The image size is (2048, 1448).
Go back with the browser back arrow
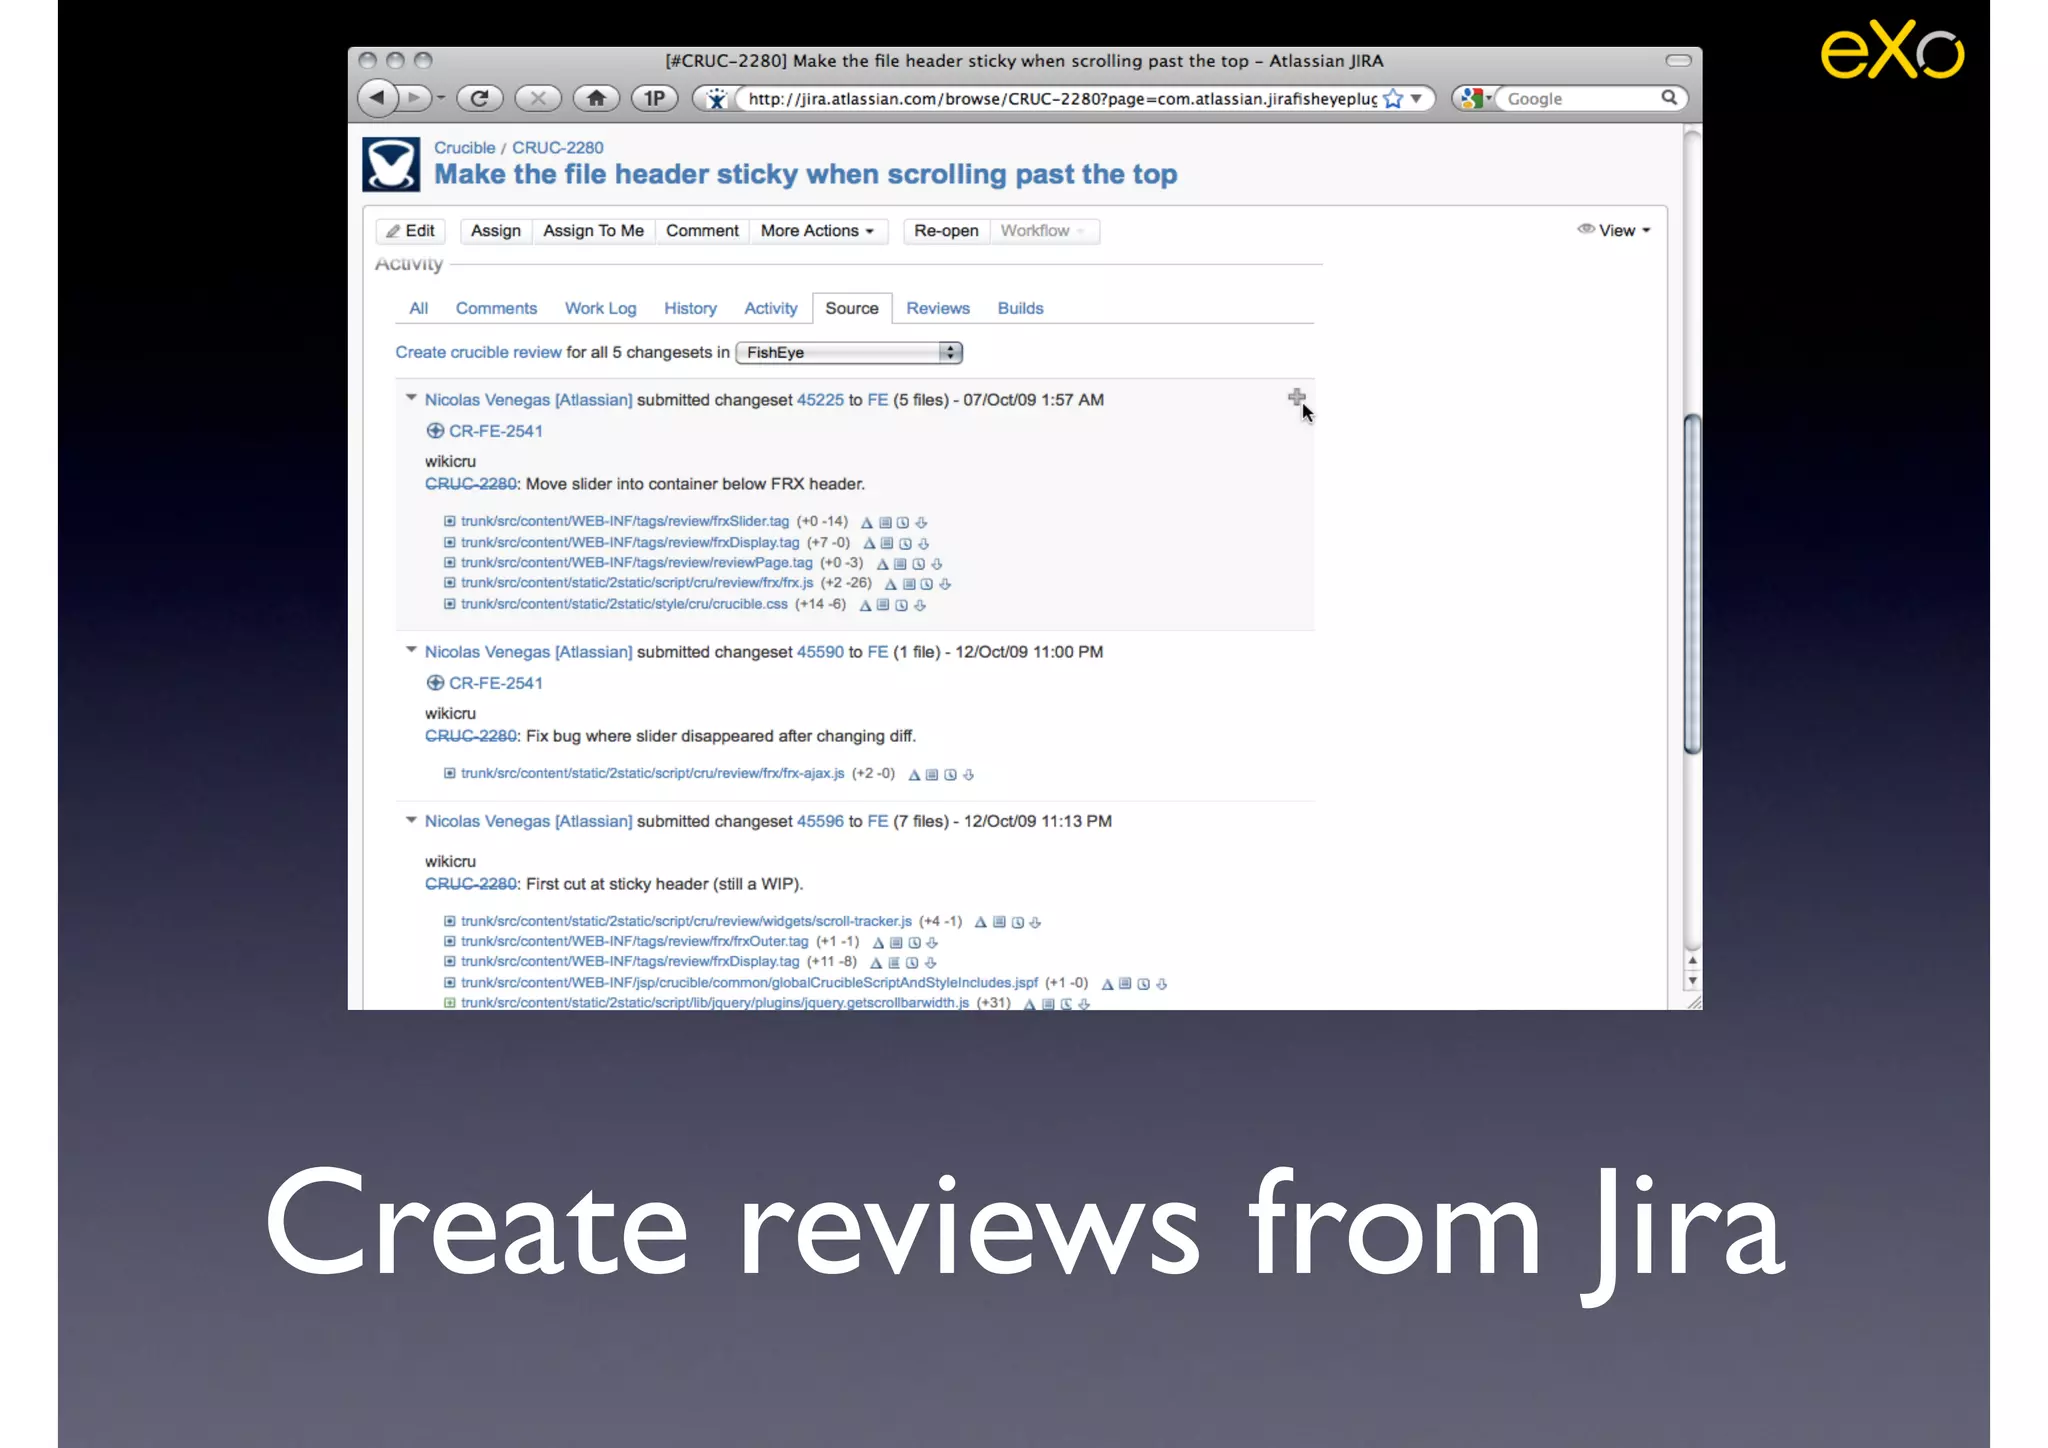click(x=377, y=98)
